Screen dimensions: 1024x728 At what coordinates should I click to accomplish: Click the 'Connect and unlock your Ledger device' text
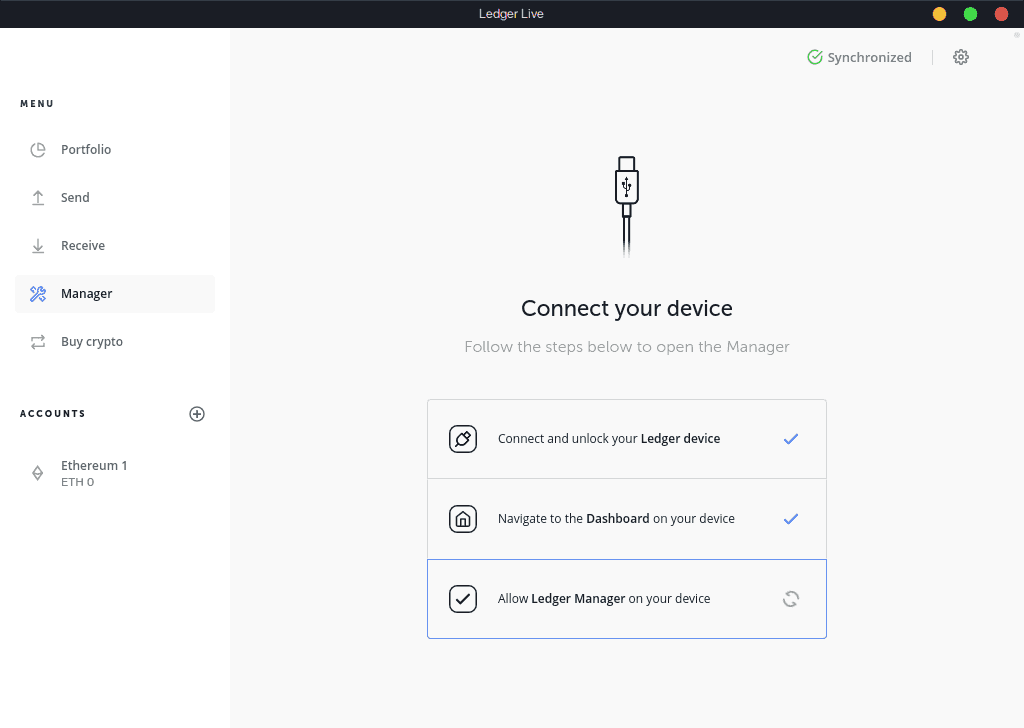tap(609, 439)
